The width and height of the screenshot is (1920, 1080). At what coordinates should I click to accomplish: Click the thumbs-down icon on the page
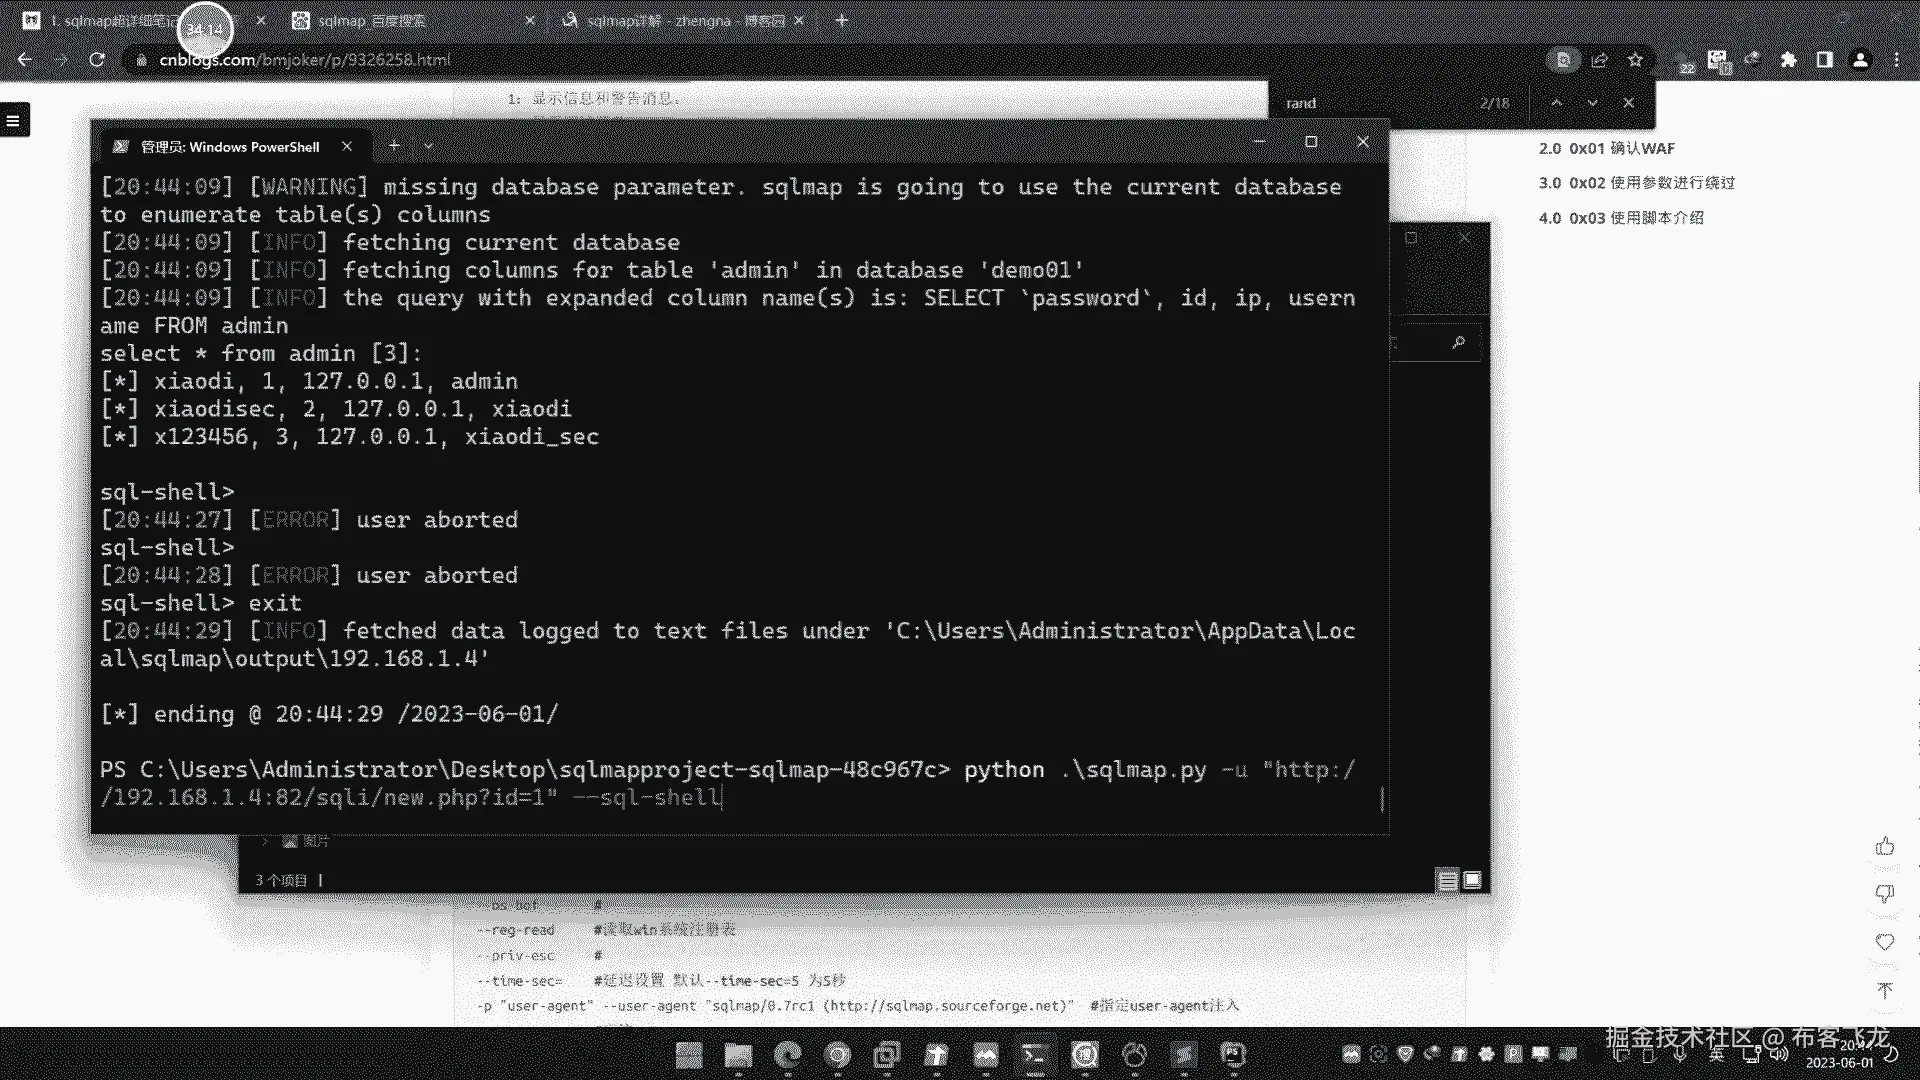pos(1884,894)
